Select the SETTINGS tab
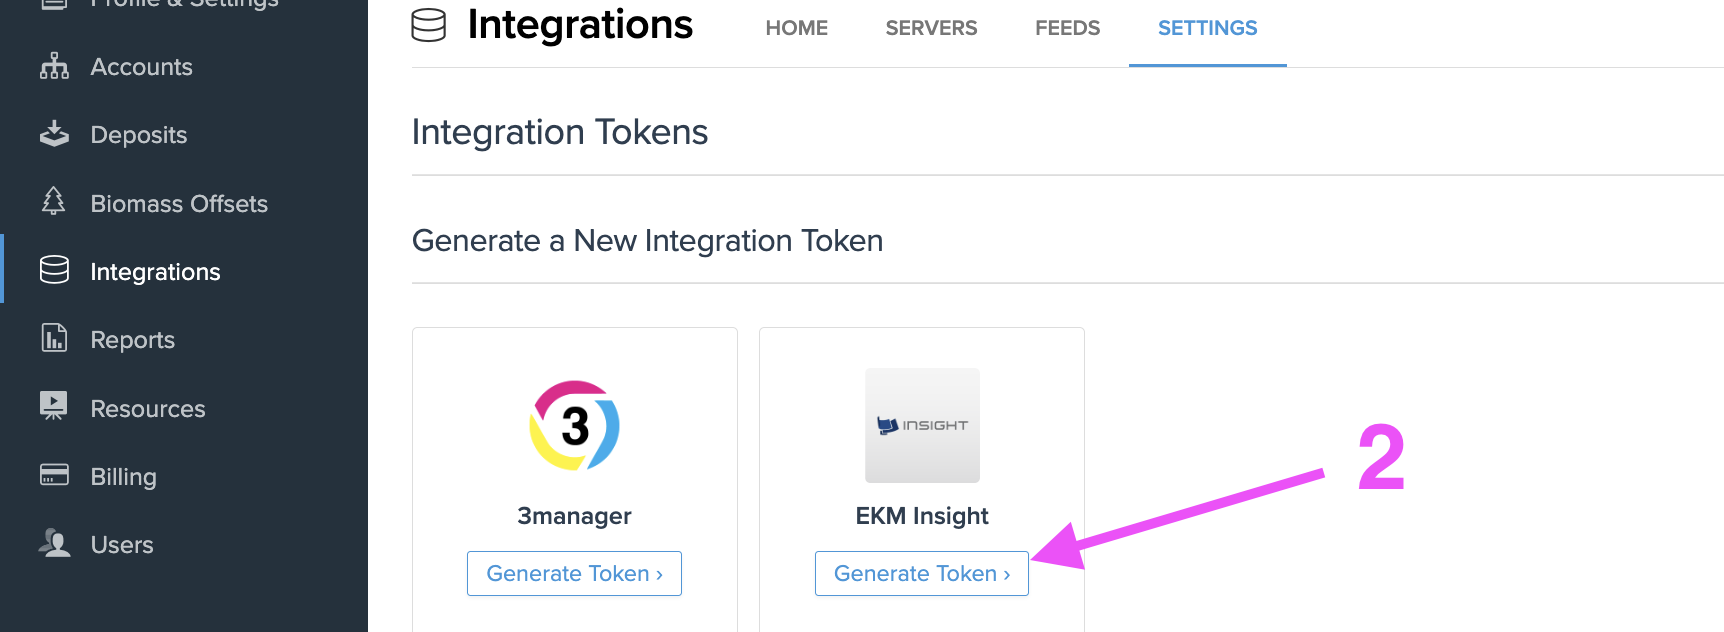Image resolution: width=1724 pixels, height=632 pixels. pos(1207,28)
